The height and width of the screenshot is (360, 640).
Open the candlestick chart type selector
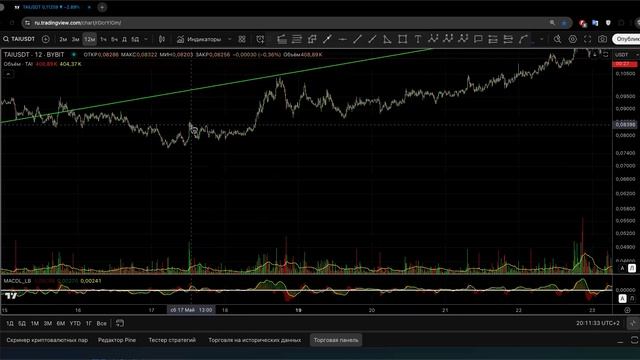click(x=162, y=39)
